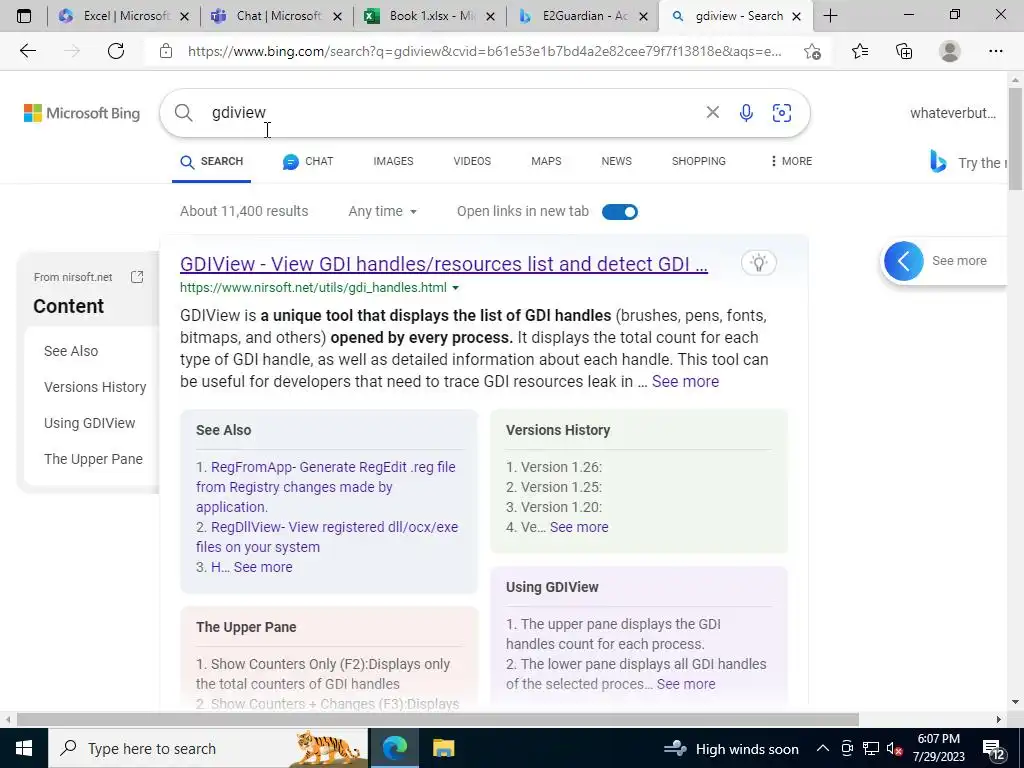Select Versions History in Content sidebar
Image resolution: width=1024 pixels, height=768 pixels.
(95, 387)
